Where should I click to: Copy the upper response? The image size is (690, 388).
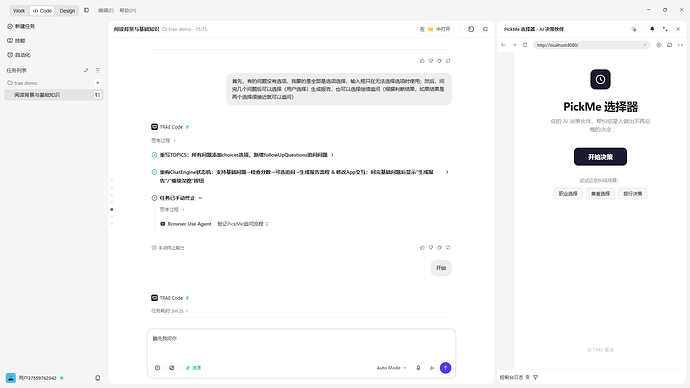pyautogui.click(x=439, y=61)
